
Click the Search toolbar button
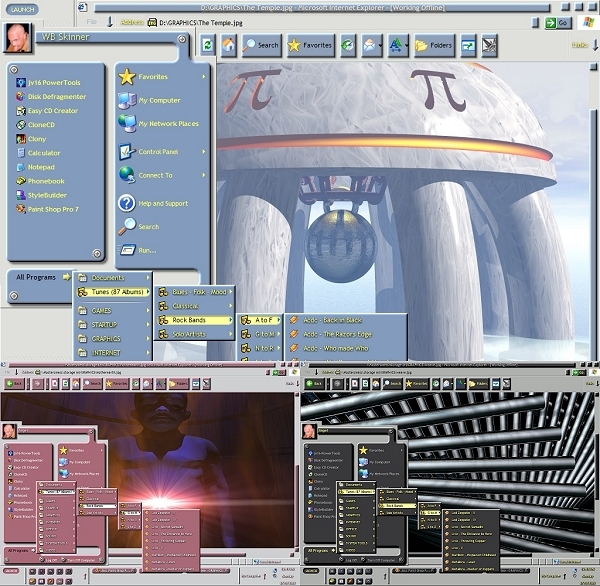click(x=262, y=46)
